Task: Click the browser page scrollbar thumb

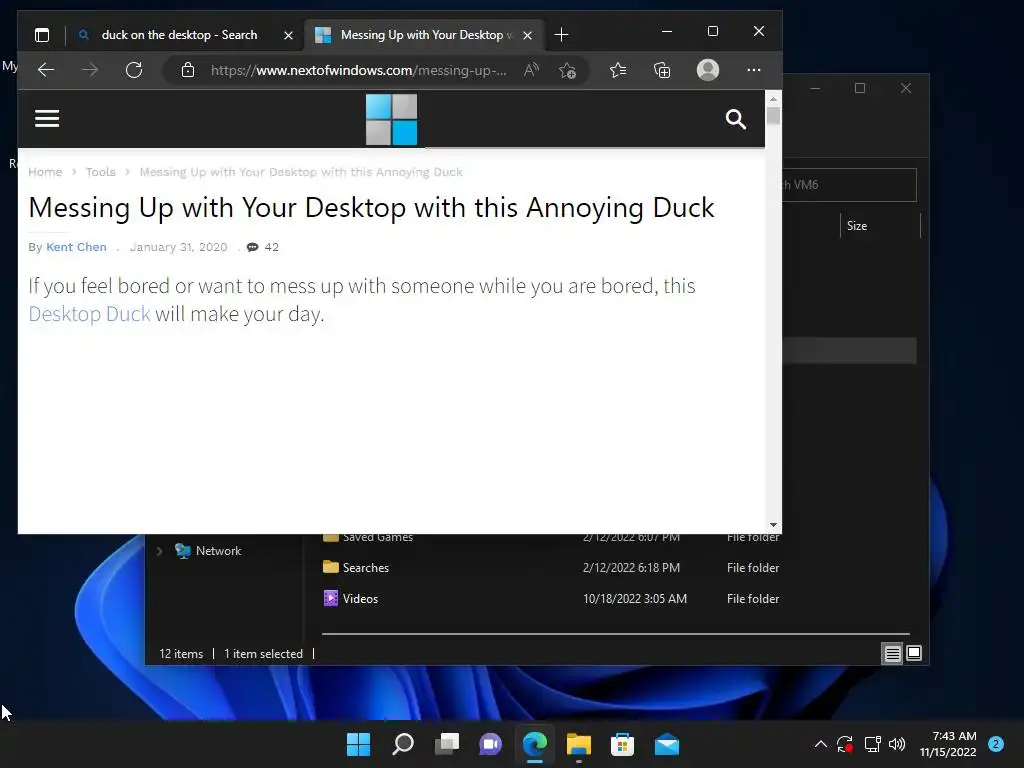Action: 773,116
